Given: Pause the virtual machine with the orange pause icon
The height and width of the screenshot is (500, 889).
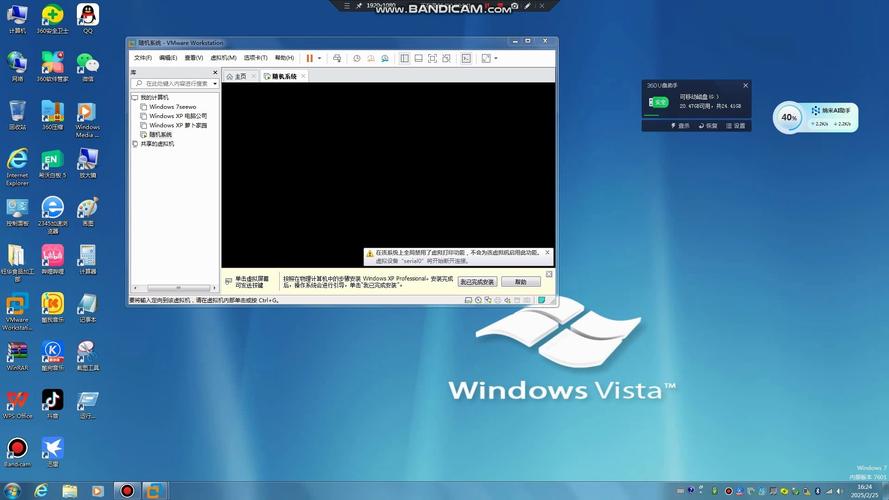Looking at the screenshot, I should pos(310,58).
